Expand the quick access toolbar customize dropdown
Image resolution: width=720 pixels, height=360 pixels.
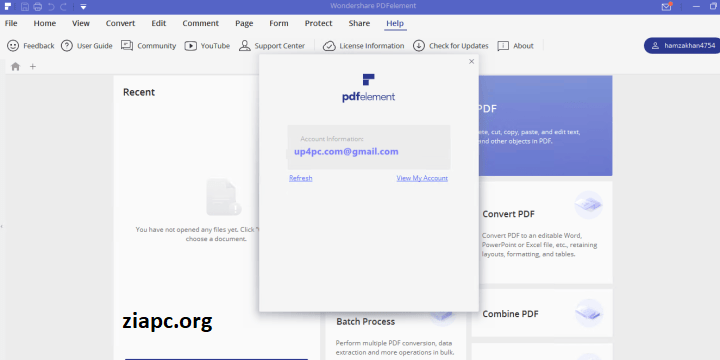click(83, 7)
